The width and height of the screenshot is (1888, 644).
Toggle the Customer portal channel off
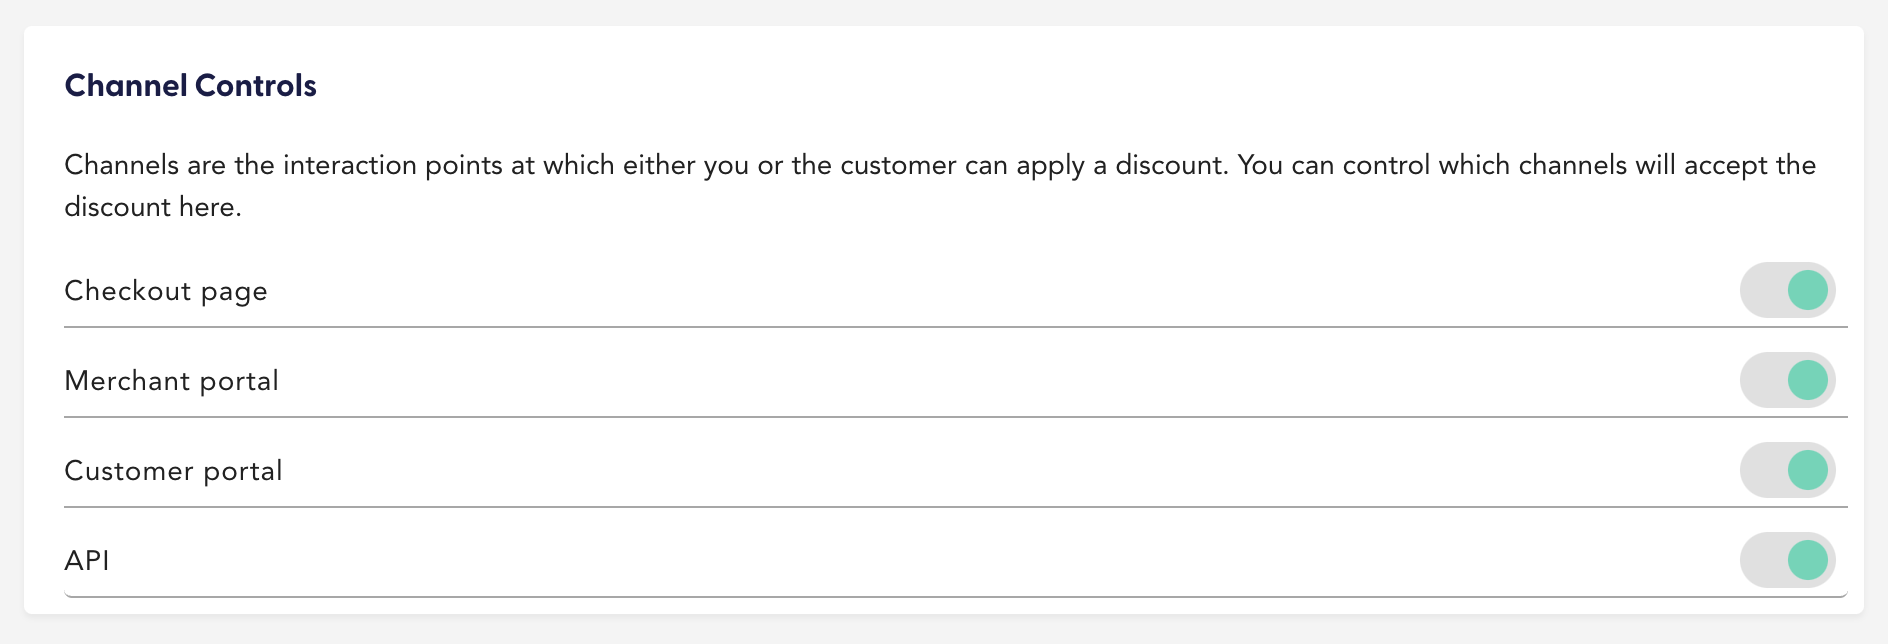pos(1789,470)
